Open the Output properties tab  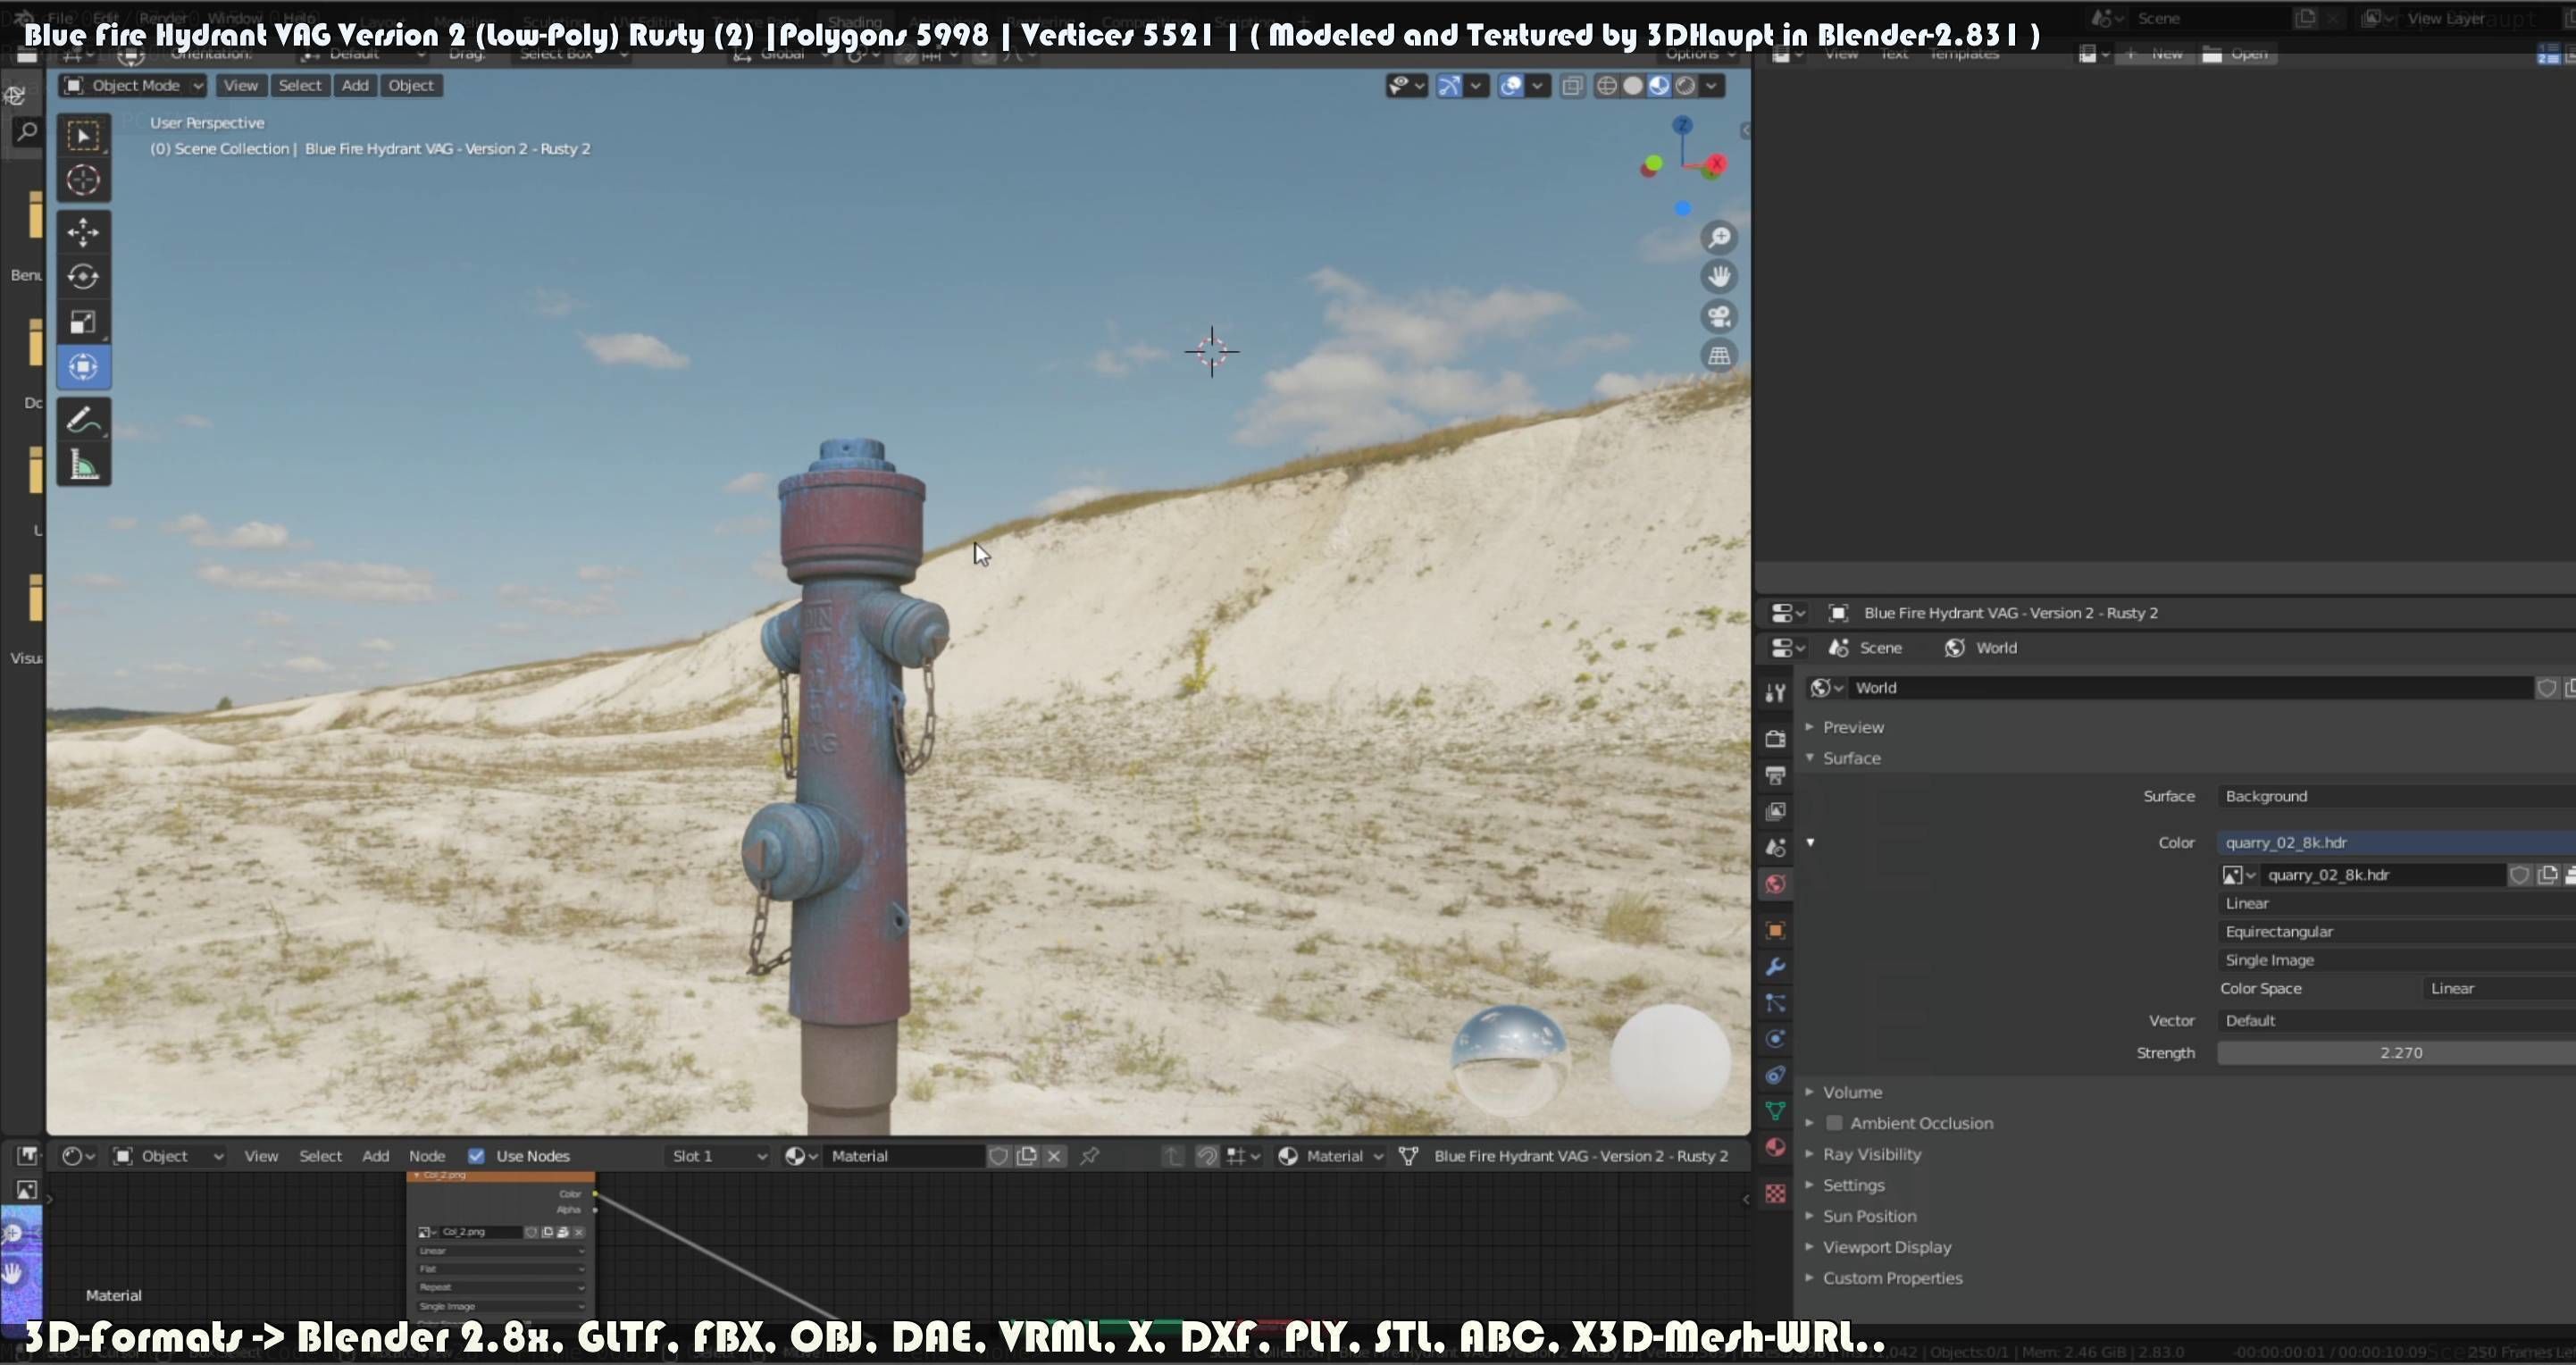(x=1775, y=775)
